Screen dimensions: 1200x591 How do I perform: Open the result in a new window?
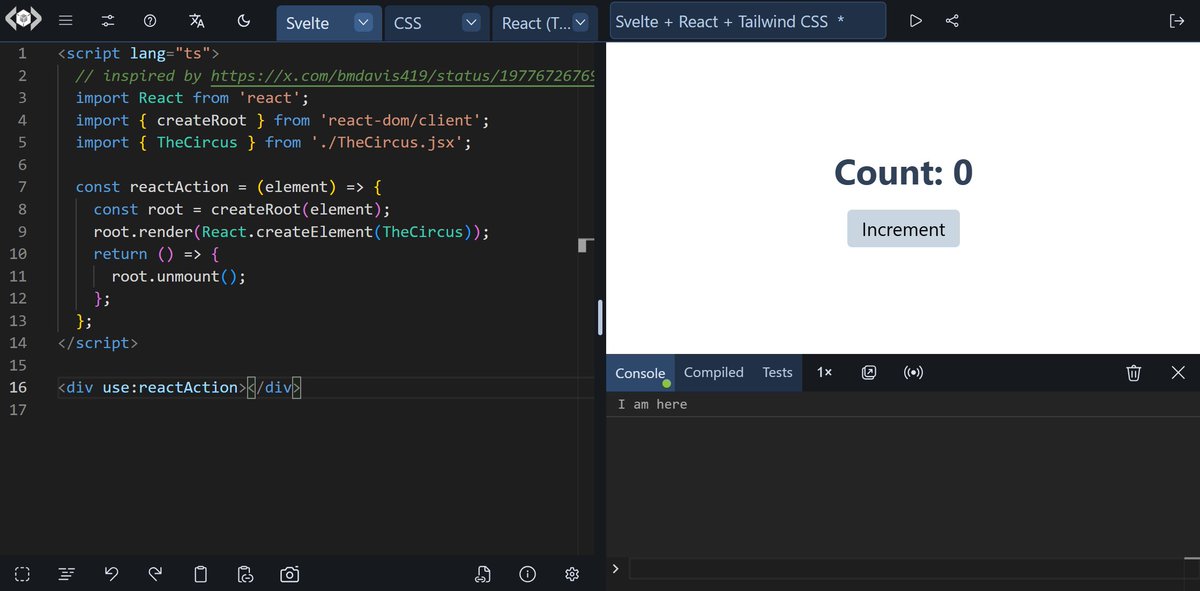(869, 373)
